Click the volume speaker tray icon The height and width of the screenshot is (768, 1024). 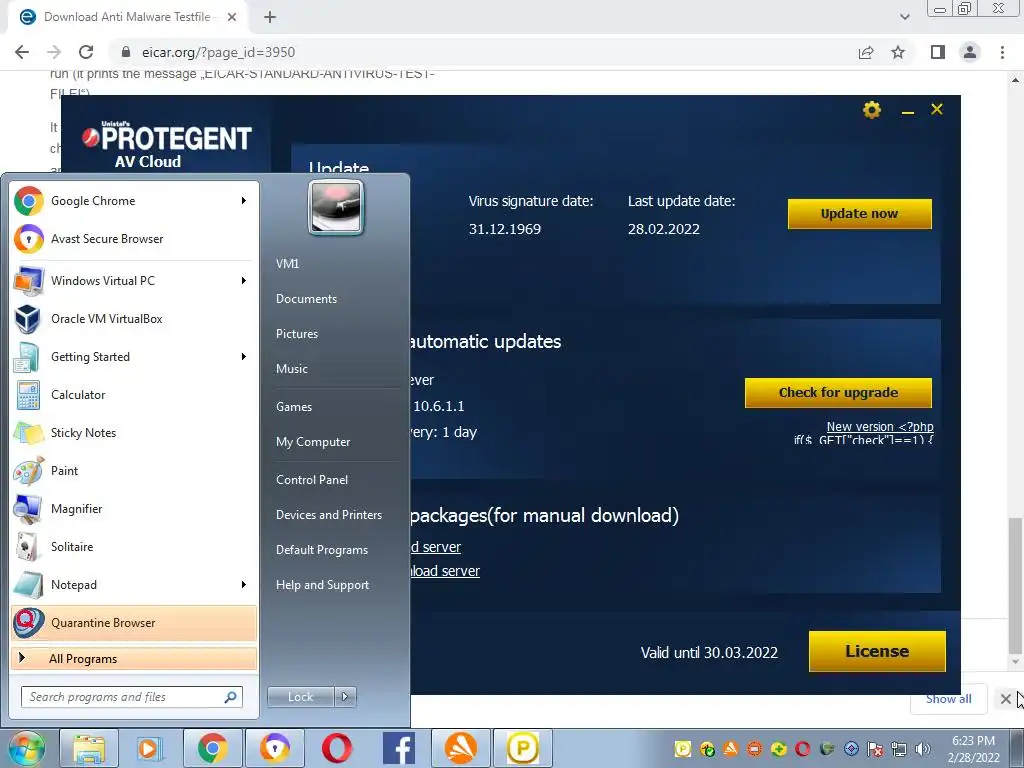coord(923,749)
